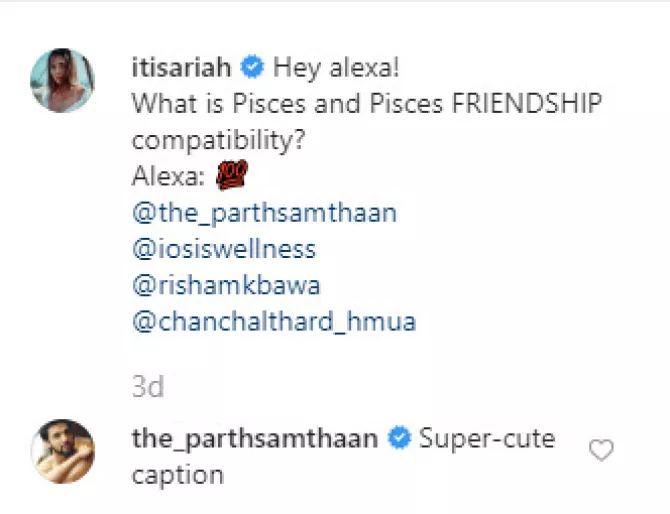Click the verified badge beside itisariah
Image resolution: width=670 pixels, height=514 pixels.
(x=252, y=68)
